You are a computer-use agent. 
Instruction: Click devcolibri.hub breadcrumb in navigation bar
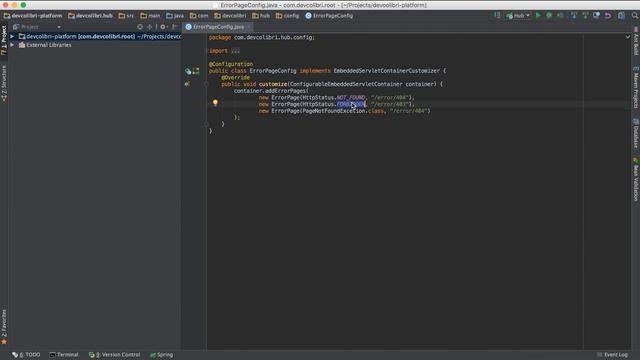point(91,16)
